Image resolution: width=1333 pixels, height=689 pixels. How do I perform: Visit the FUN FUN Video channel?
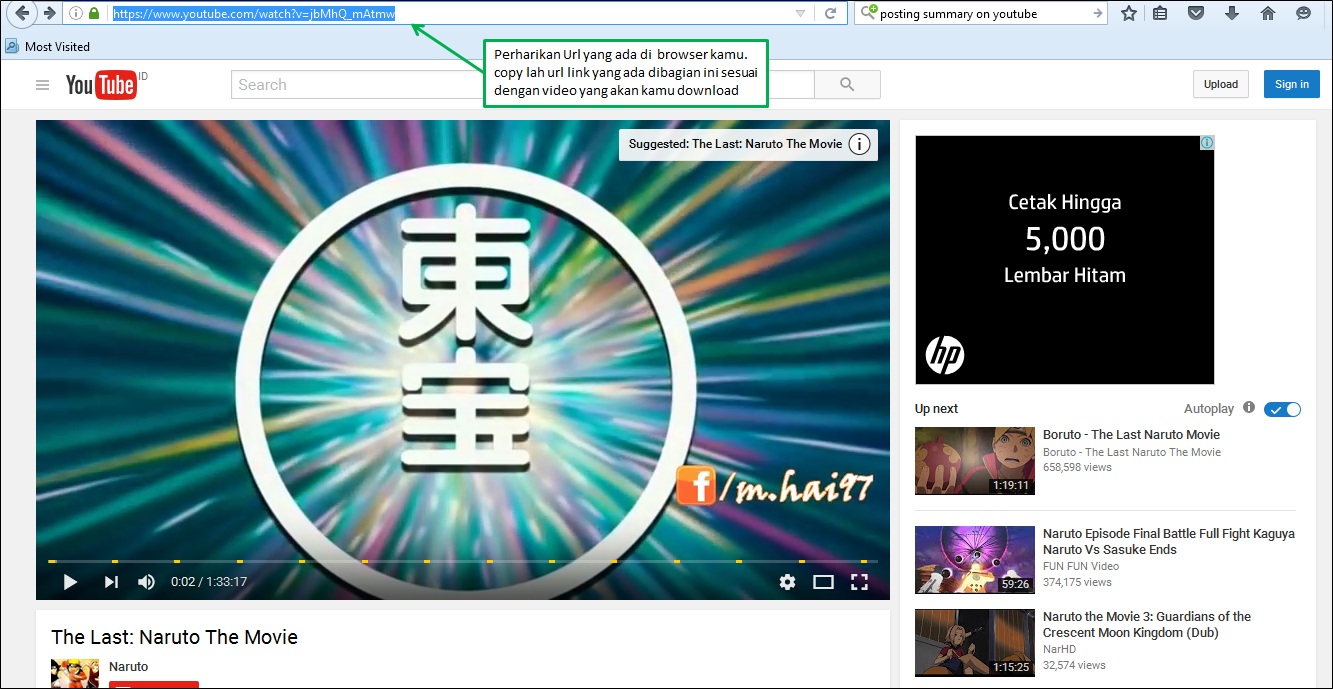coord(1083,566)
